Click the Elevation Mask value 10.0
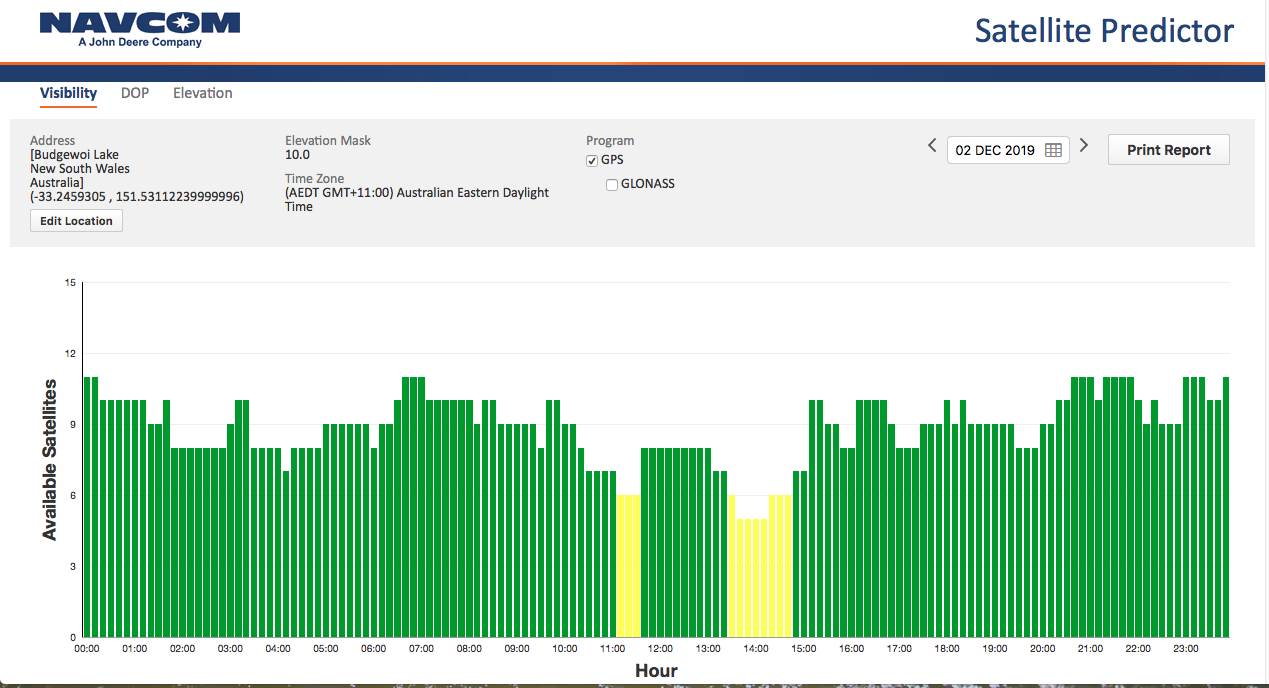 tap(297, 155)
